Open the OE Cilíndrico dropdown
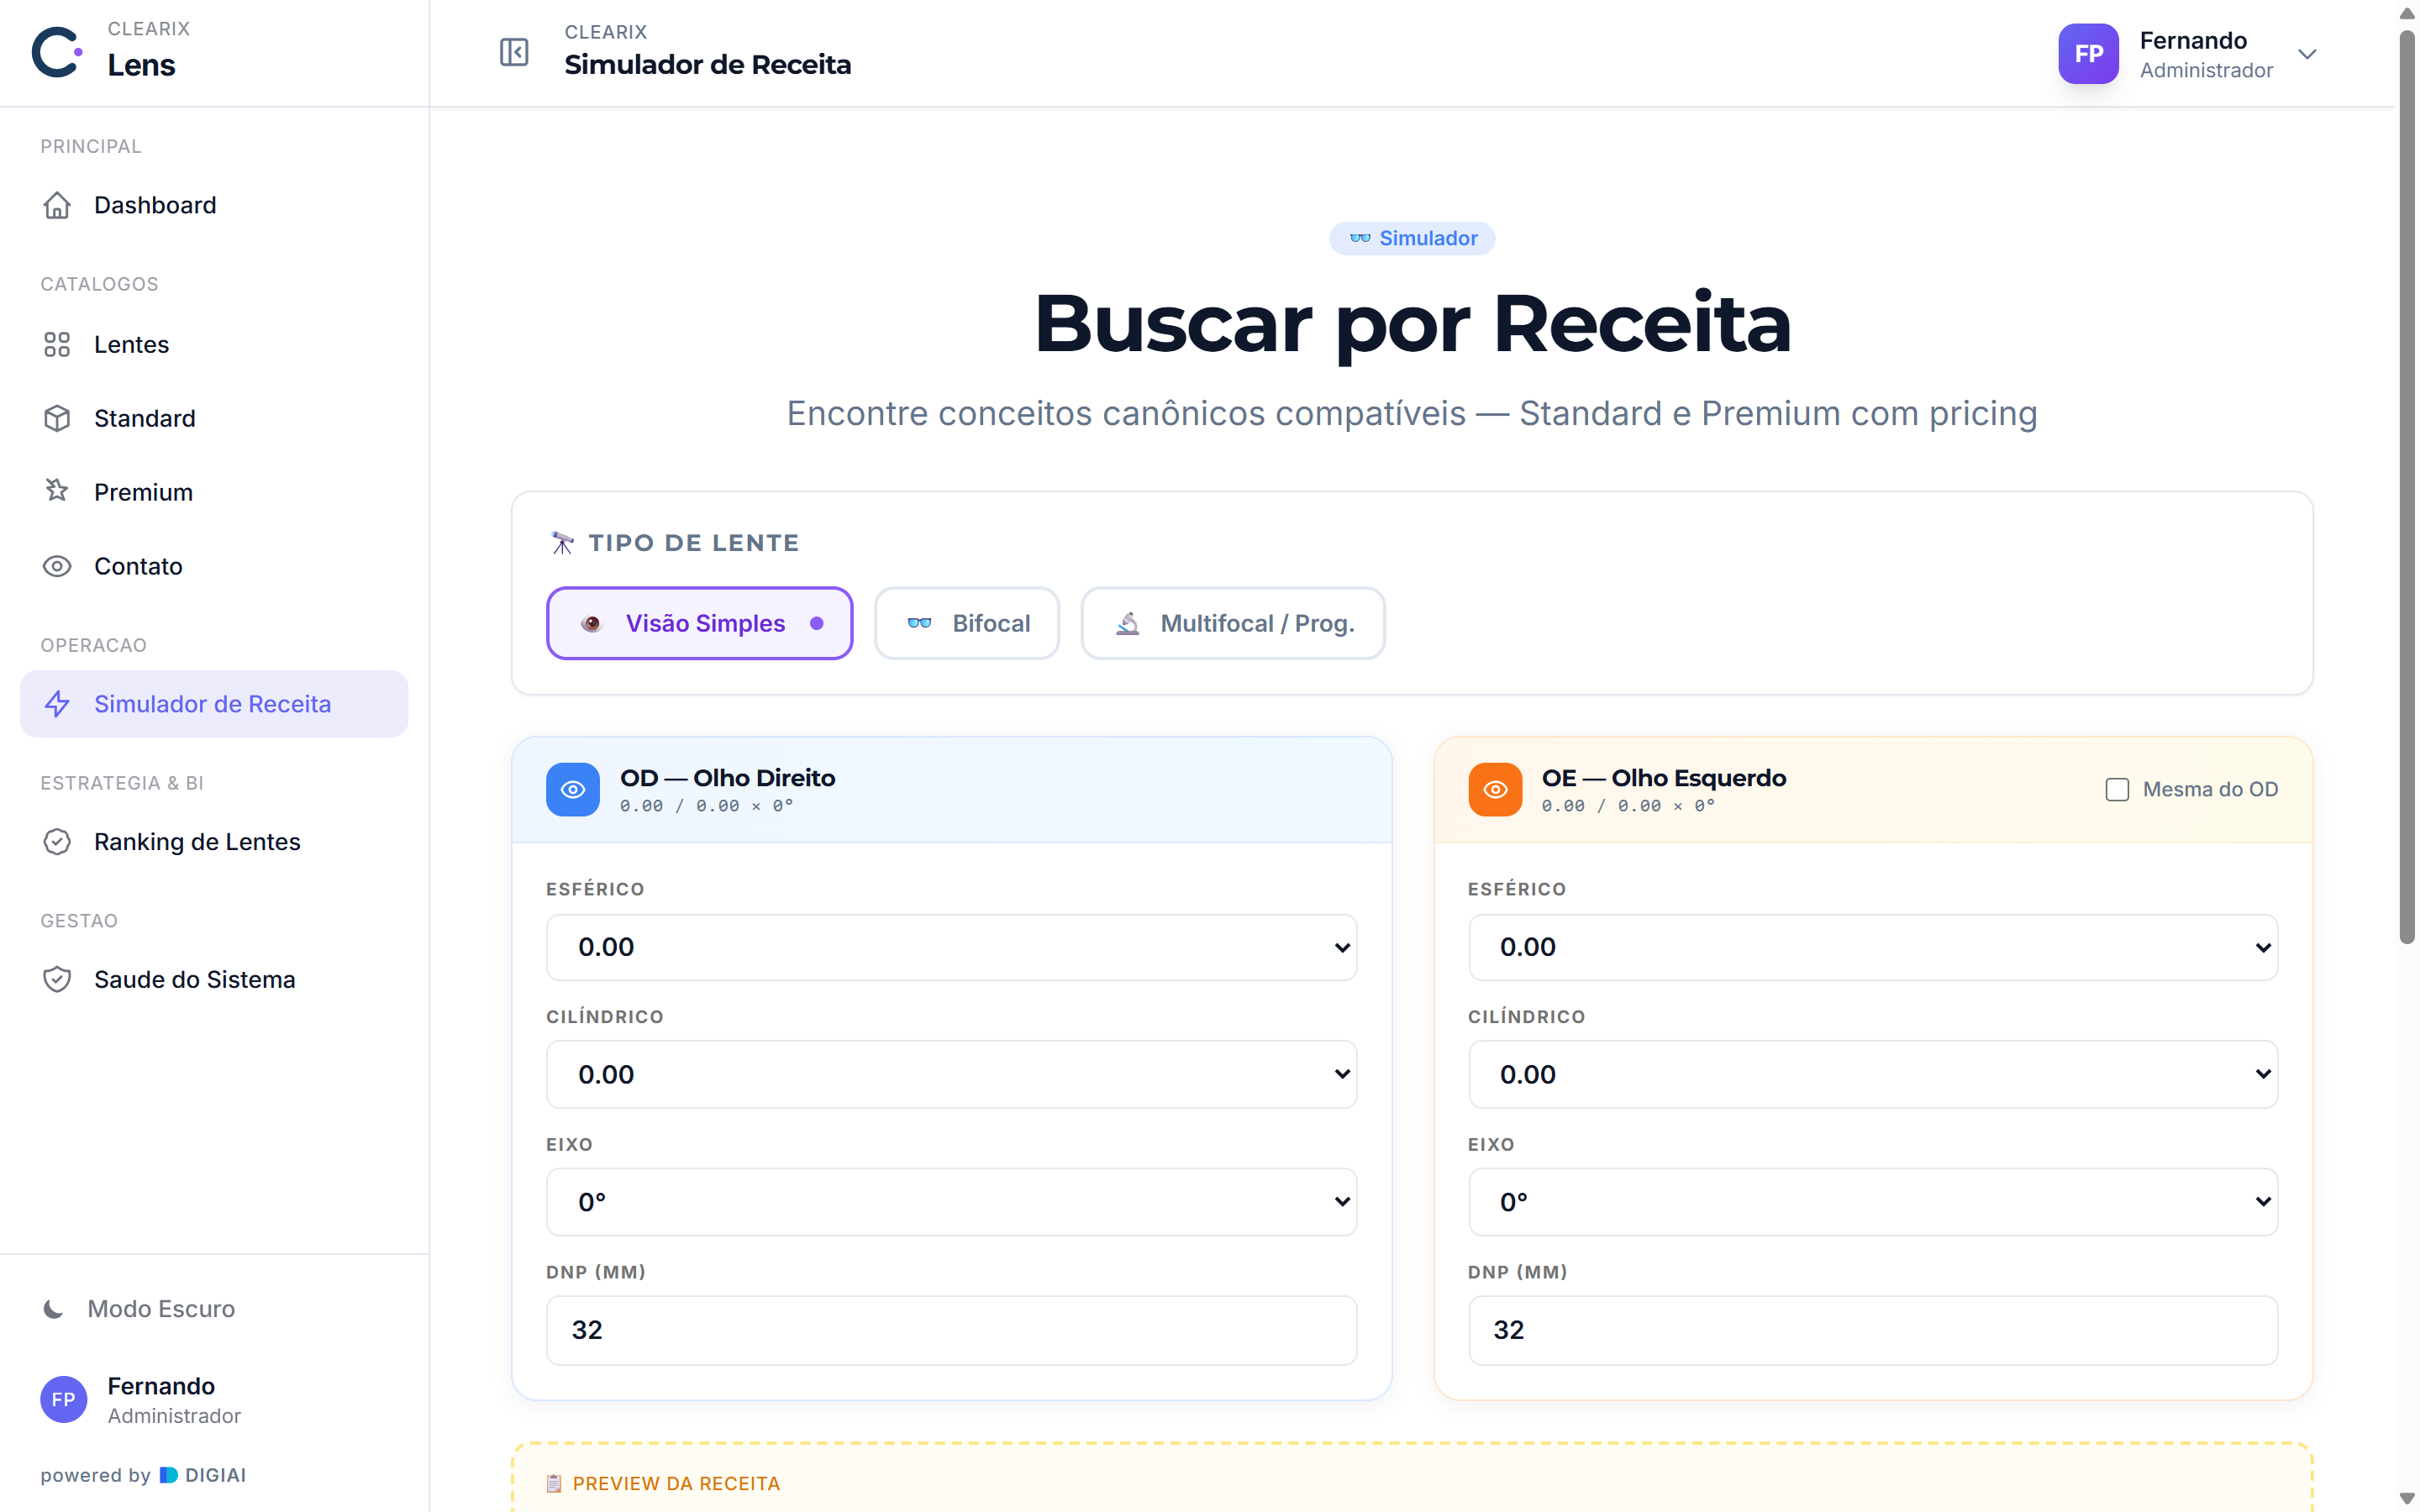This screenshot has width=2420, height=1512. pyautogui.click(x=1873, y=1074)
